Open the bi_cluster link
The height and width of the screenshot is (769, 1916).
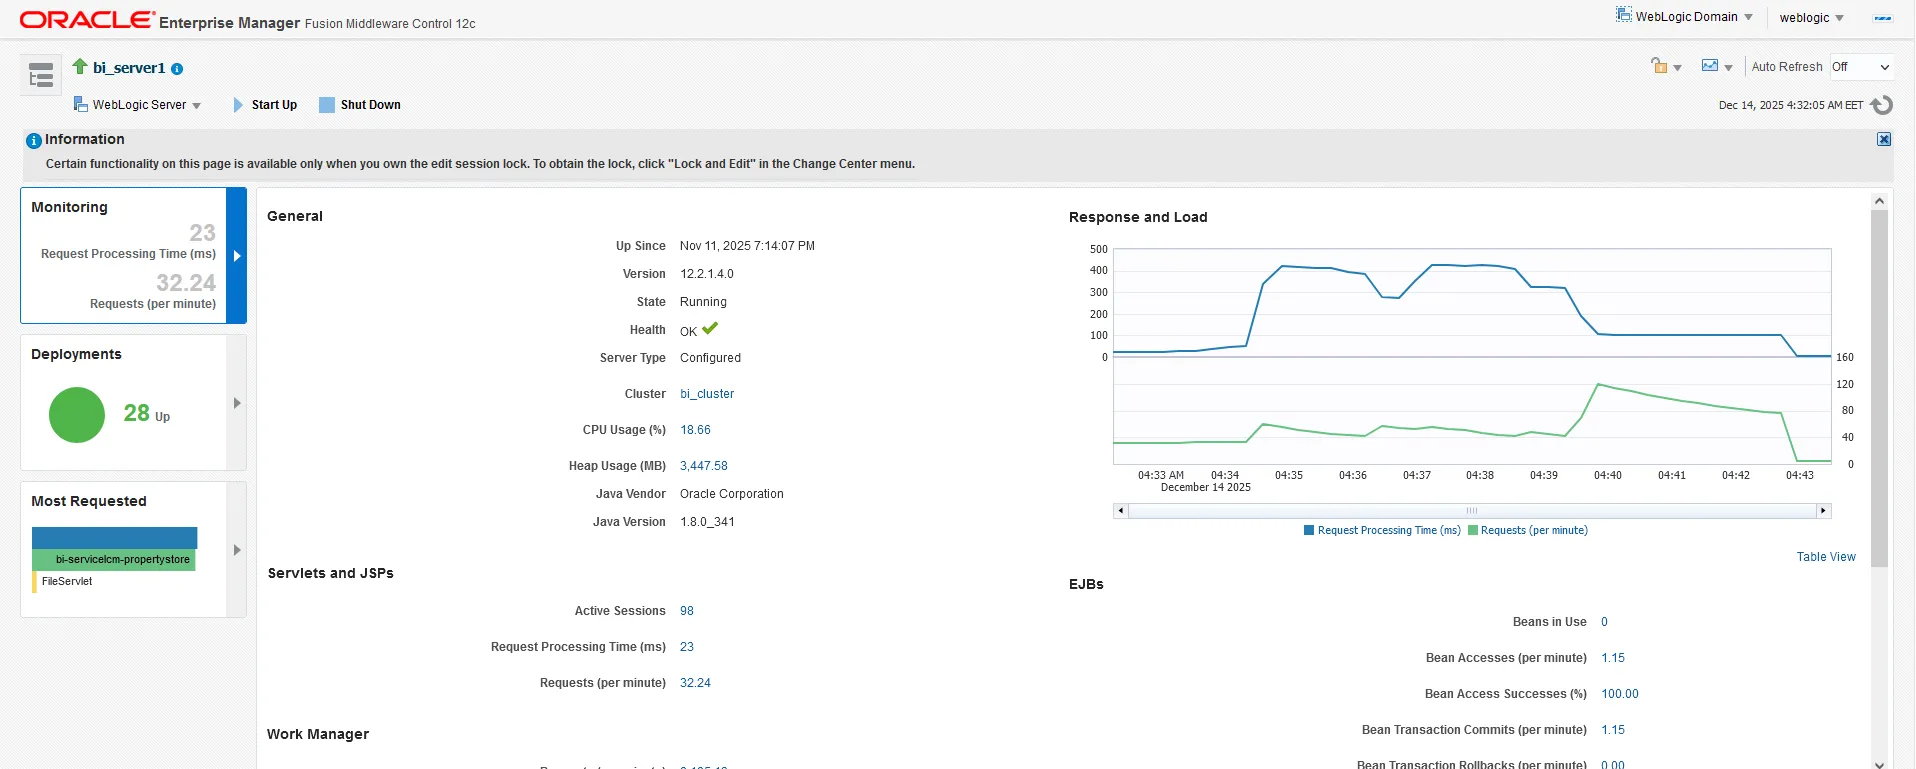coord(706,394)
